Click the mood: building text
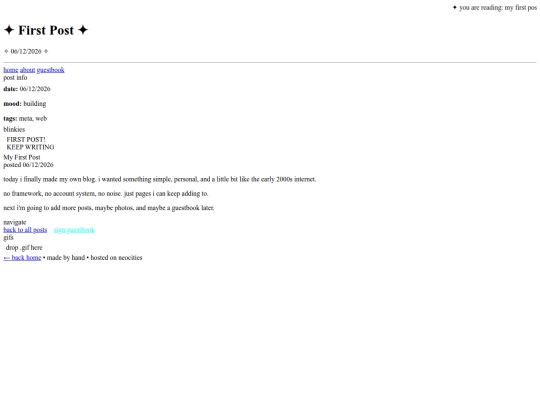The image size is (540, 405). pyautogui.click(x=25, y=104)
